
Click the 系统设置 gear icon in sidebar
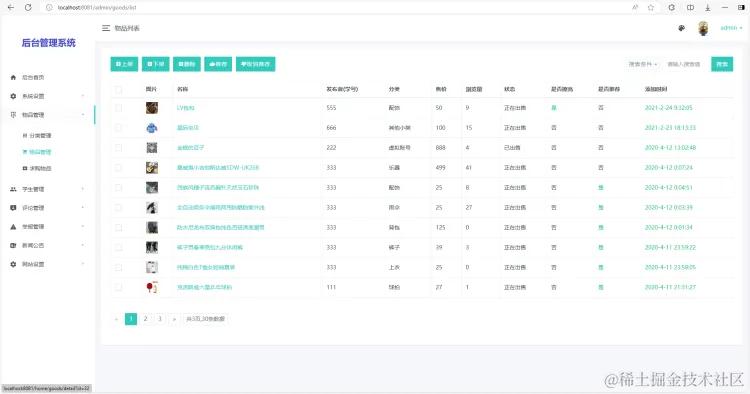[x=13, y=96]
